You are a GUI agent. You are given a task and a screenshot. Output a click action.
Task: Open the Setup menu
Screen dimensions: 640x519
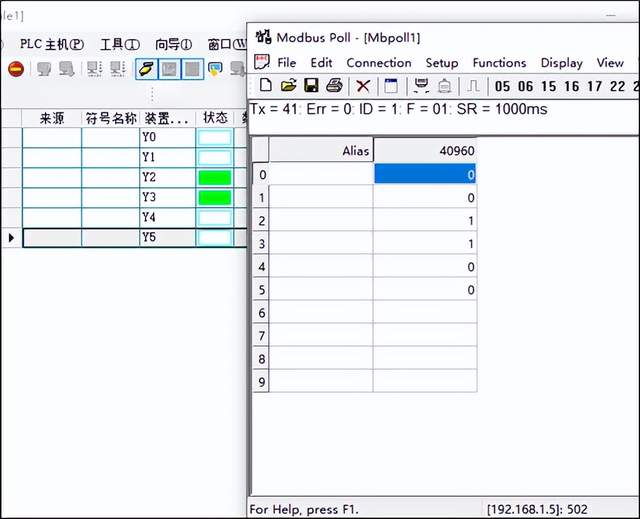click(x=442, y=63)
